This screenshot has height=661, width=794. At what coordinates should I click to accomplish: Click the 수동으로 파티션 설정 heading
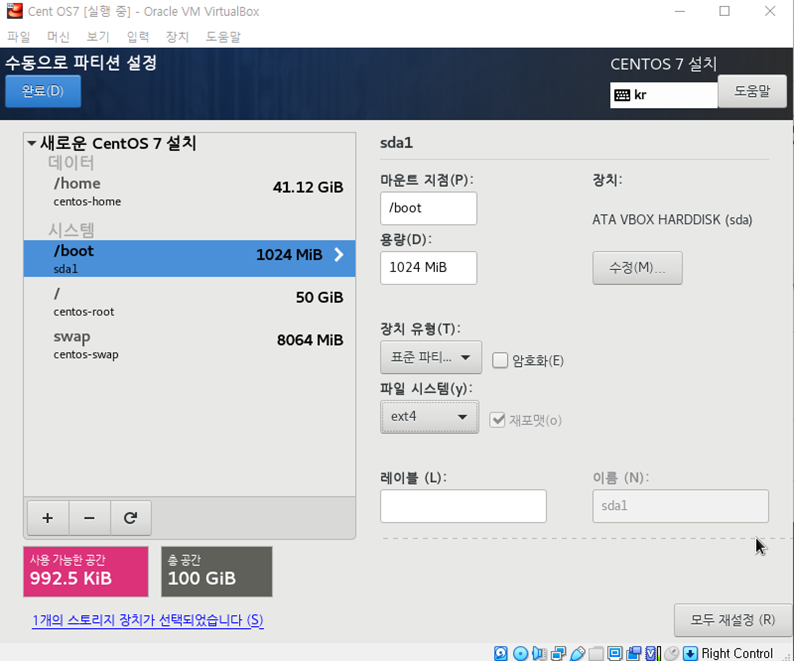click(x=81, y=63)
